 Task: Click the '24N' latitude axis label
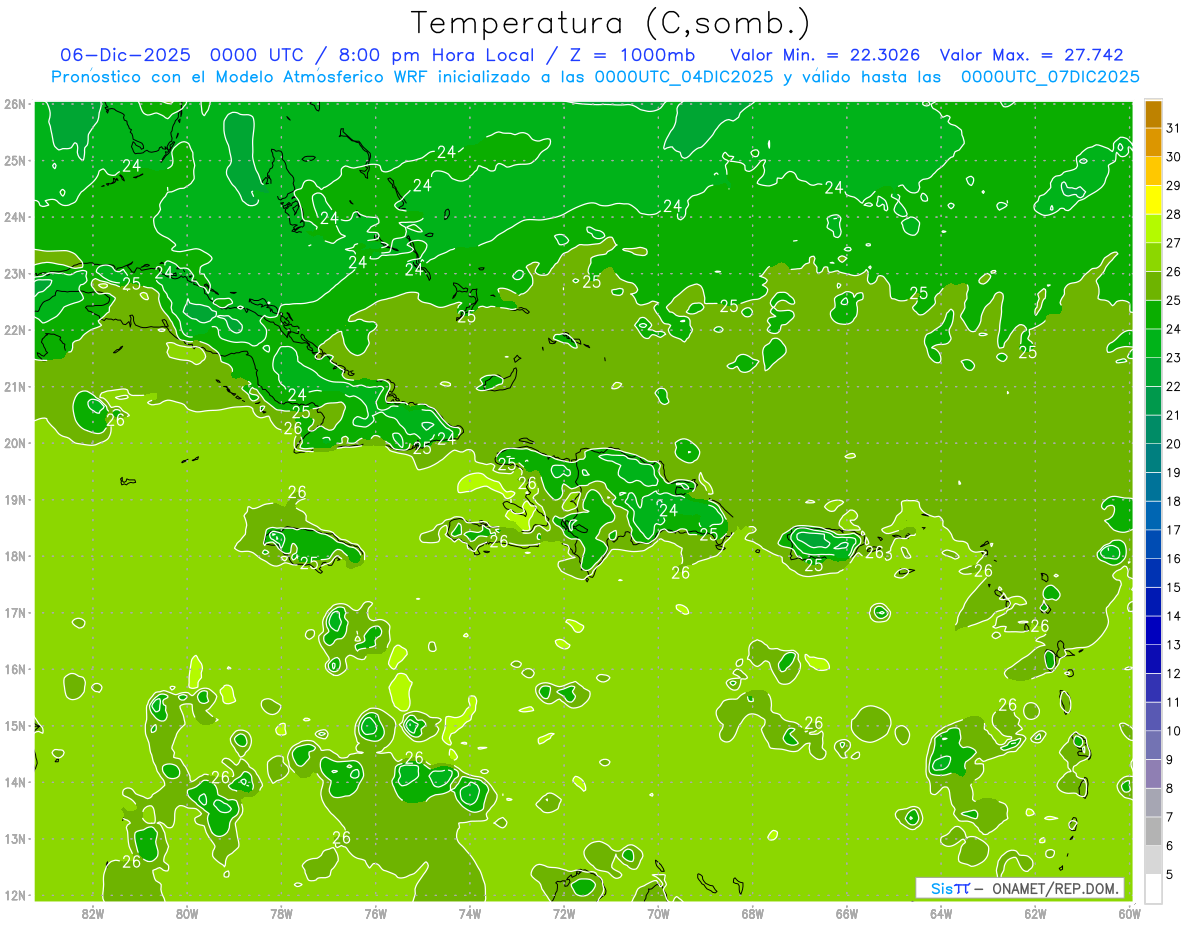tap(14, 217)
